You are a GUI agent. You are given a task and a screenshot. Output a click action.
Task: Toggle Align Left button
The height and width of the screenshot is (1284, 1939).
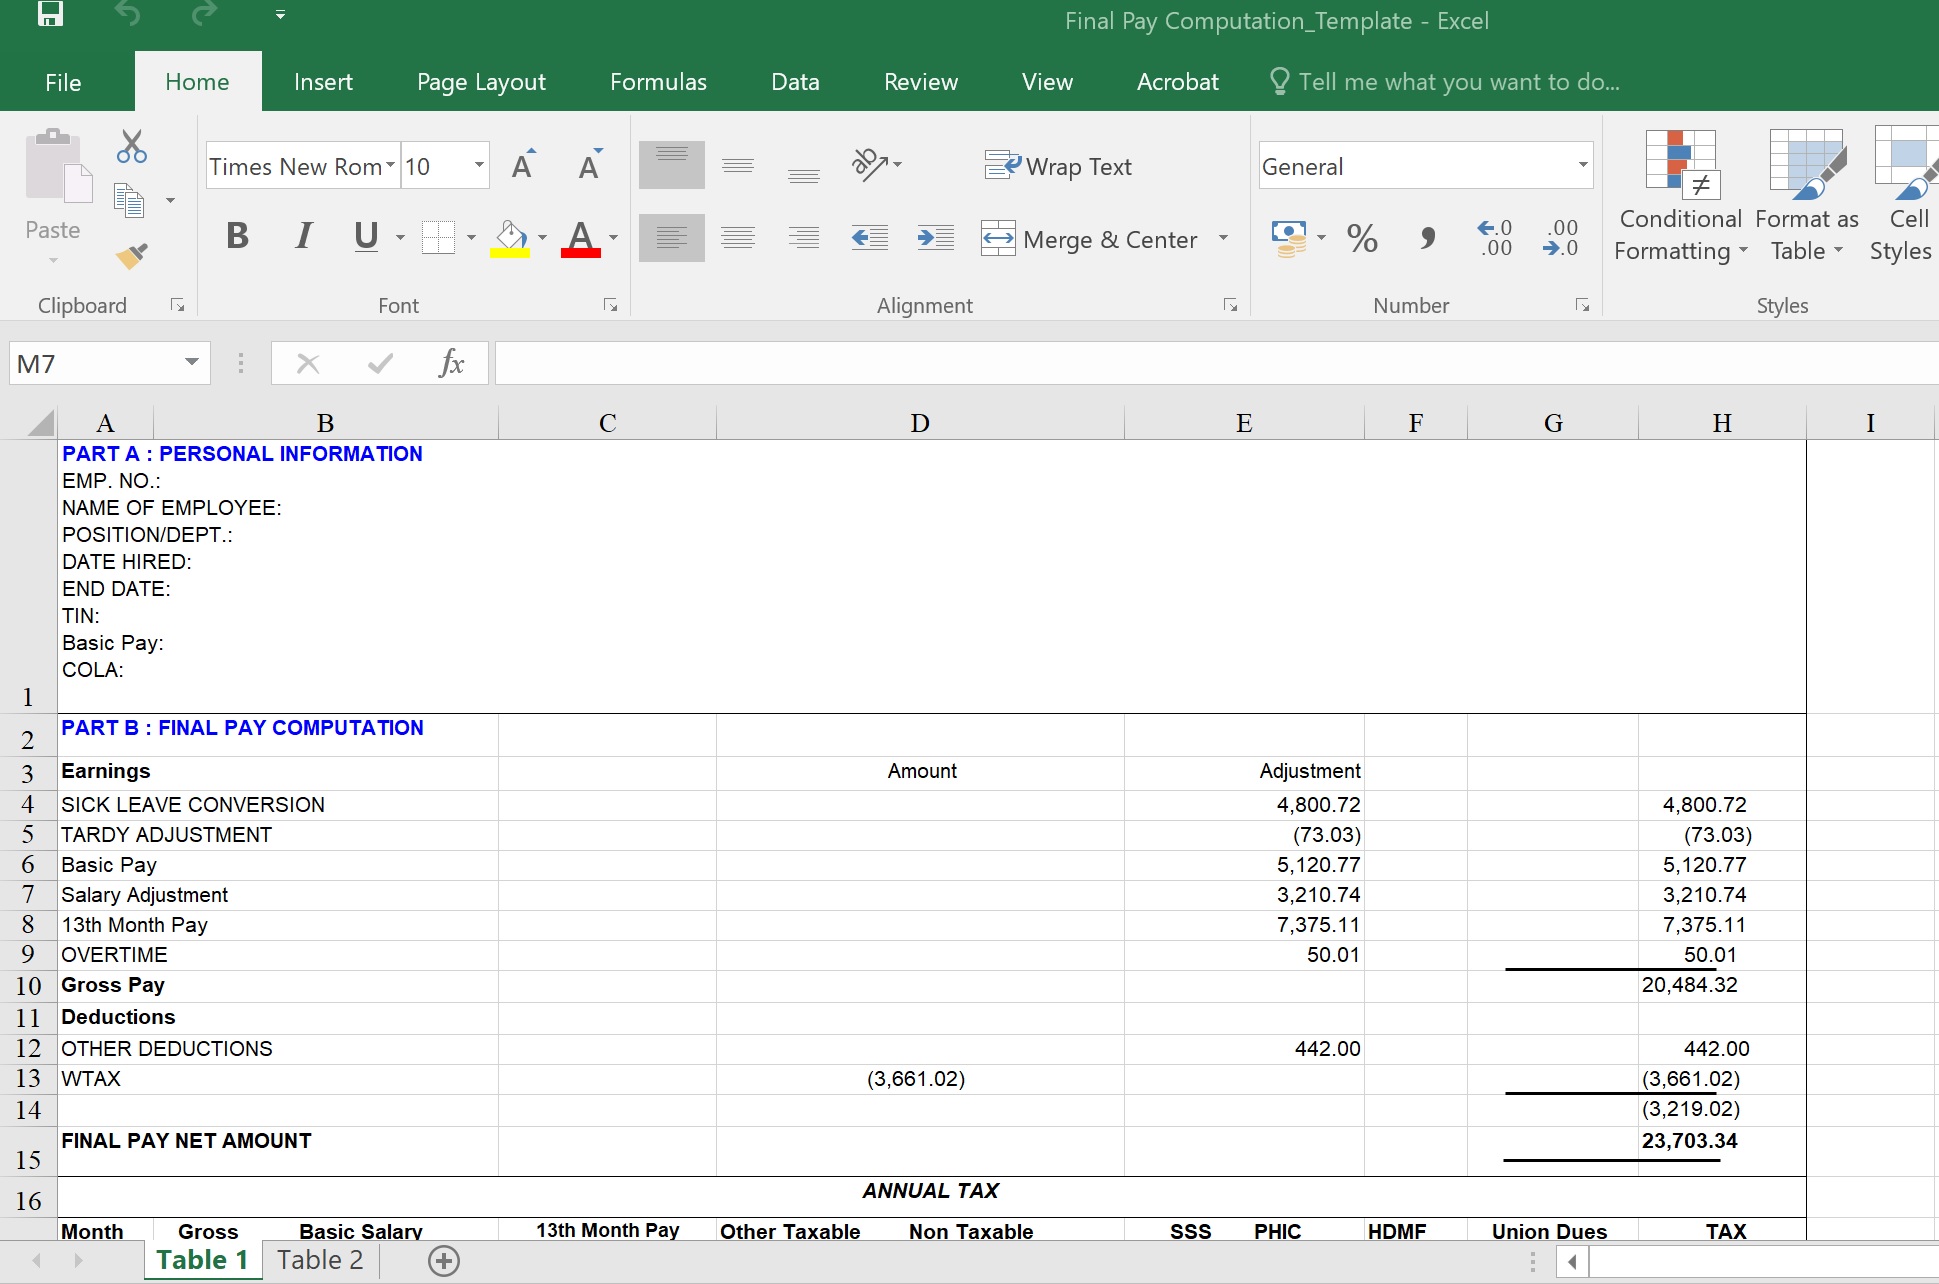pos(672,238)
